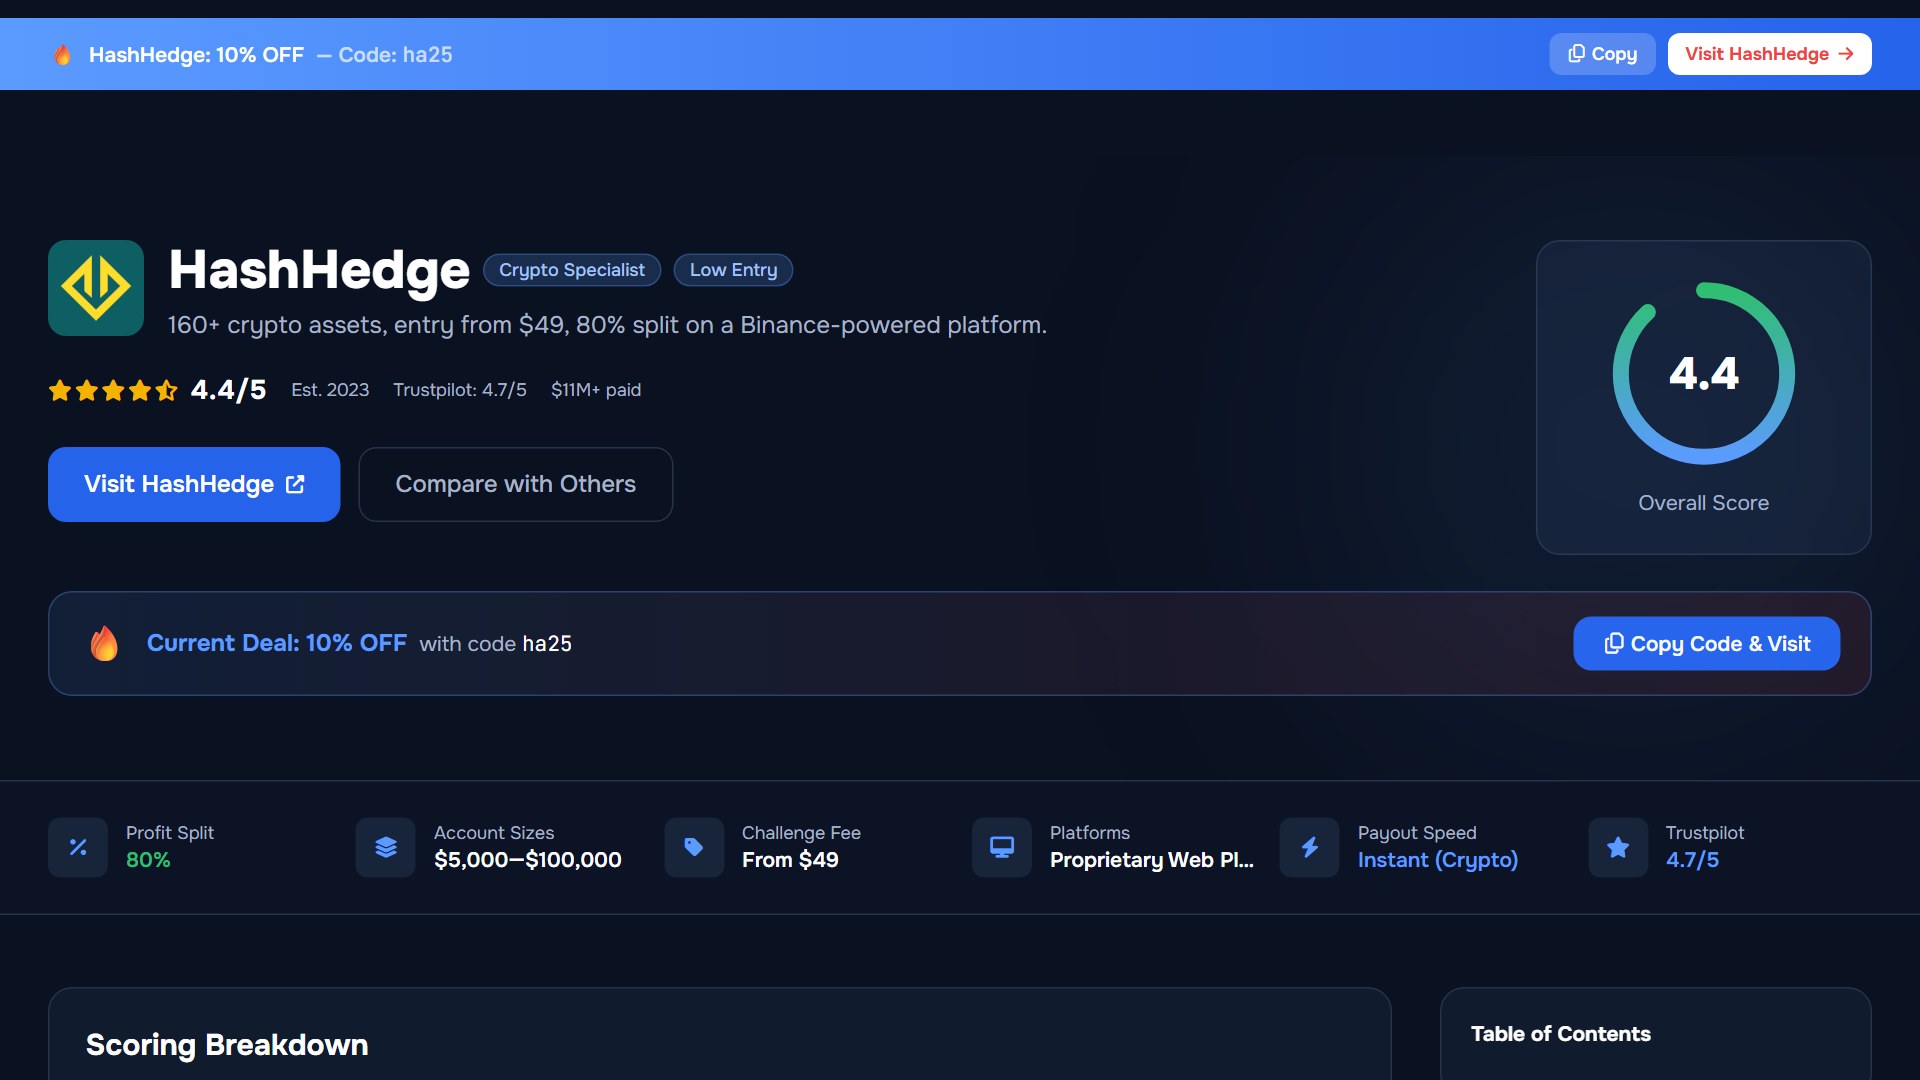Viewport: 1920px width, 1080px height.
Task: Click the flame icon in Current Deal box
Action: pos(104,643)
